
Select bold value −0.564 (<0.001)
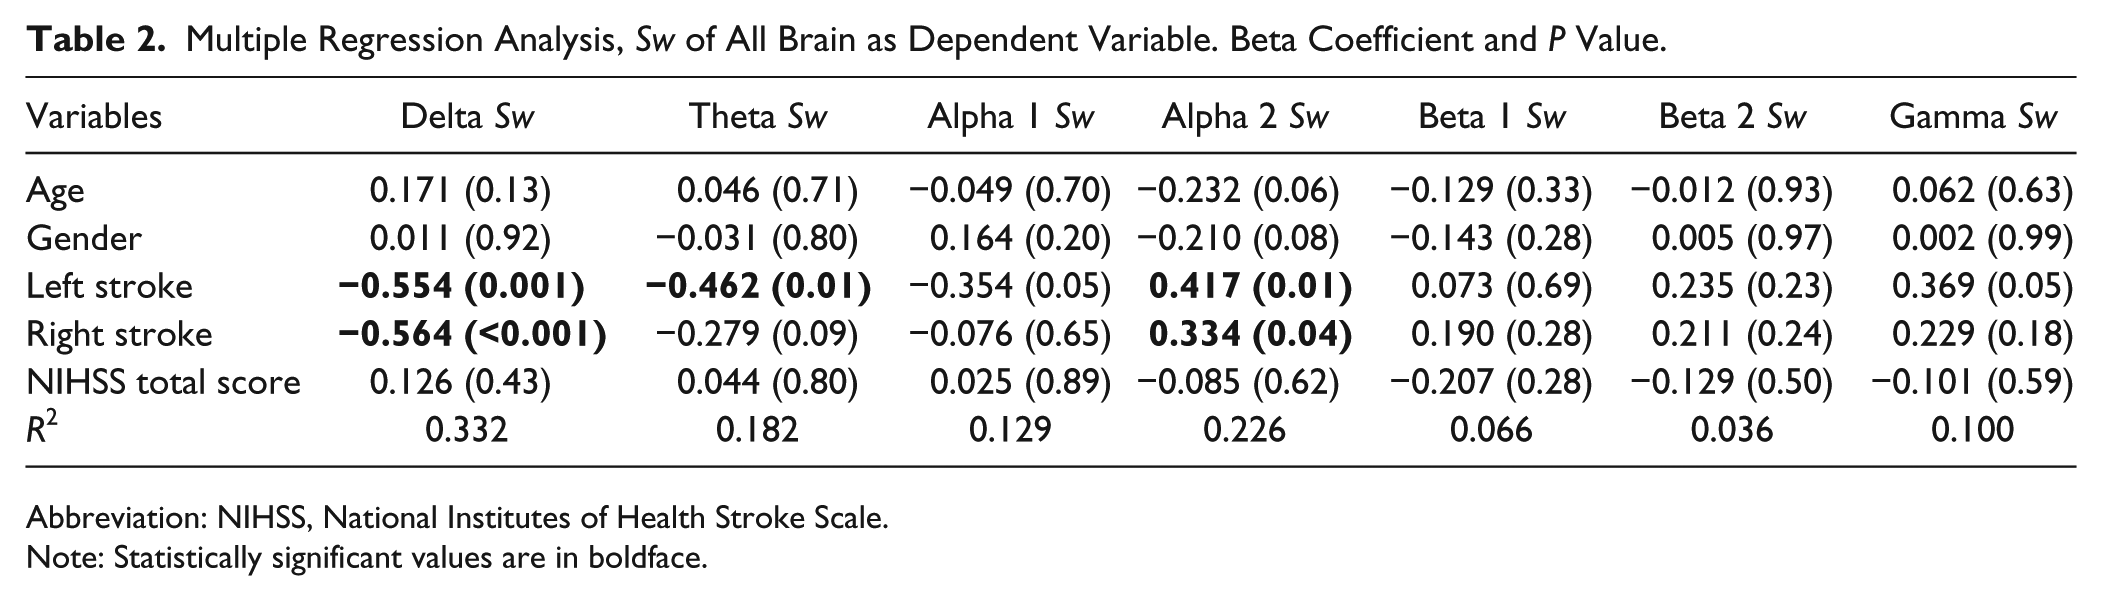pyautogui.click(x=472, y=335)
